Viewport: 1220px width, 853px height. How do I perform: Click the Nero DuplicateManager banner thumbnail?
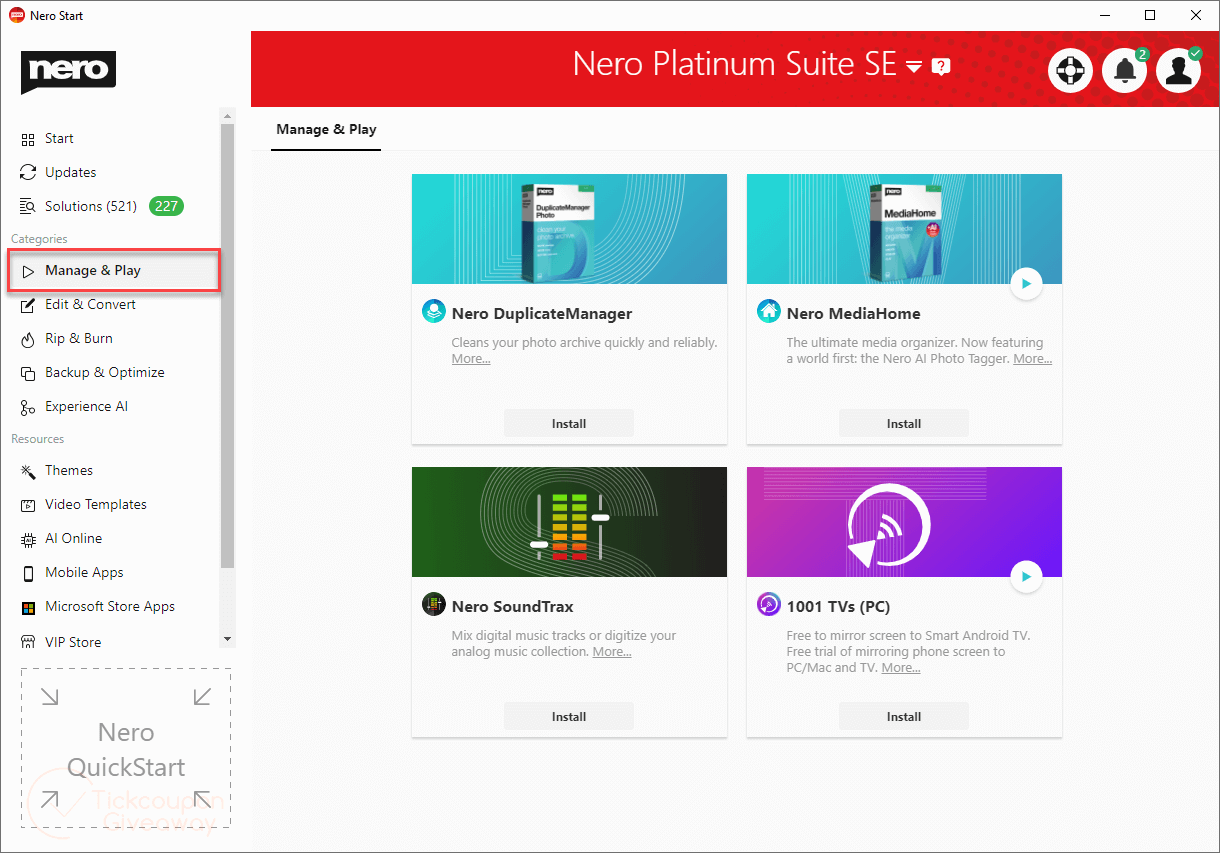pos(569,229)
